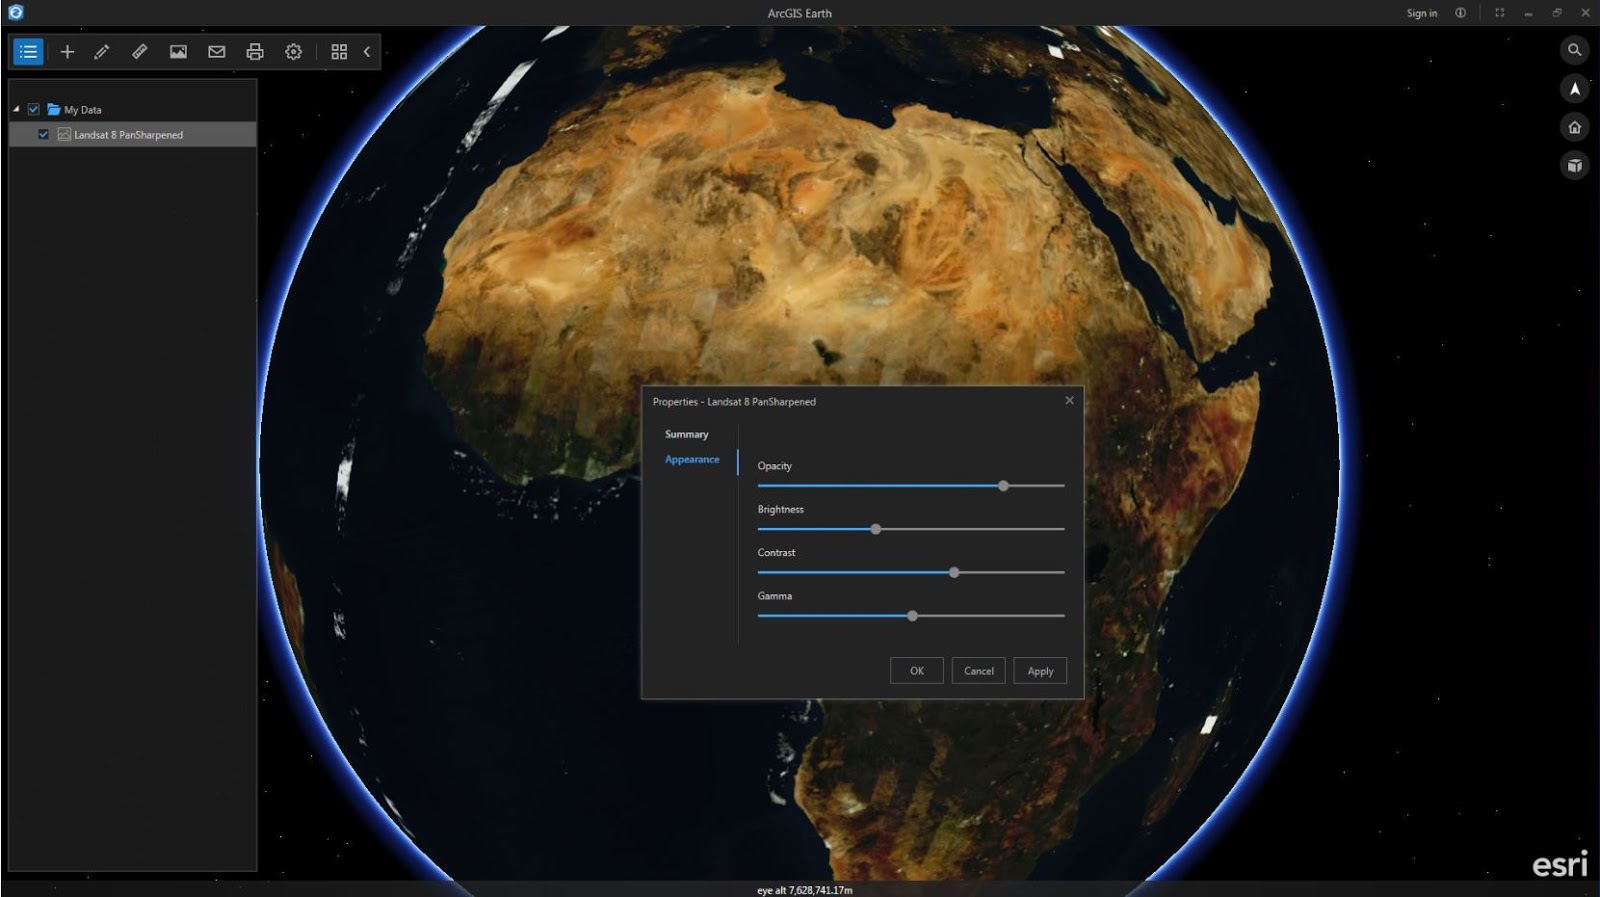Switch 2D/3D with cube icon
The image size is (1600, 897).
click(1574, 166)
